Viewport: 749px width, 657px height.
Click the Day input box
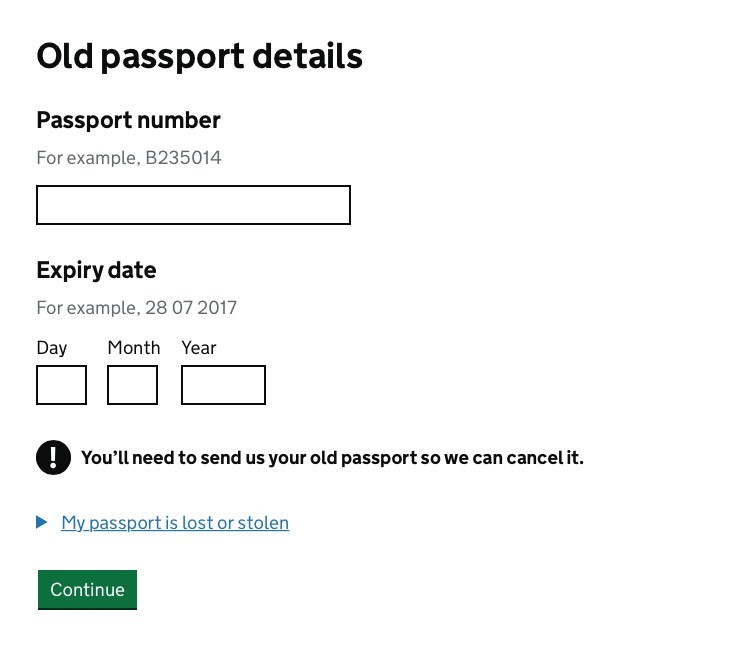point(61,385)
